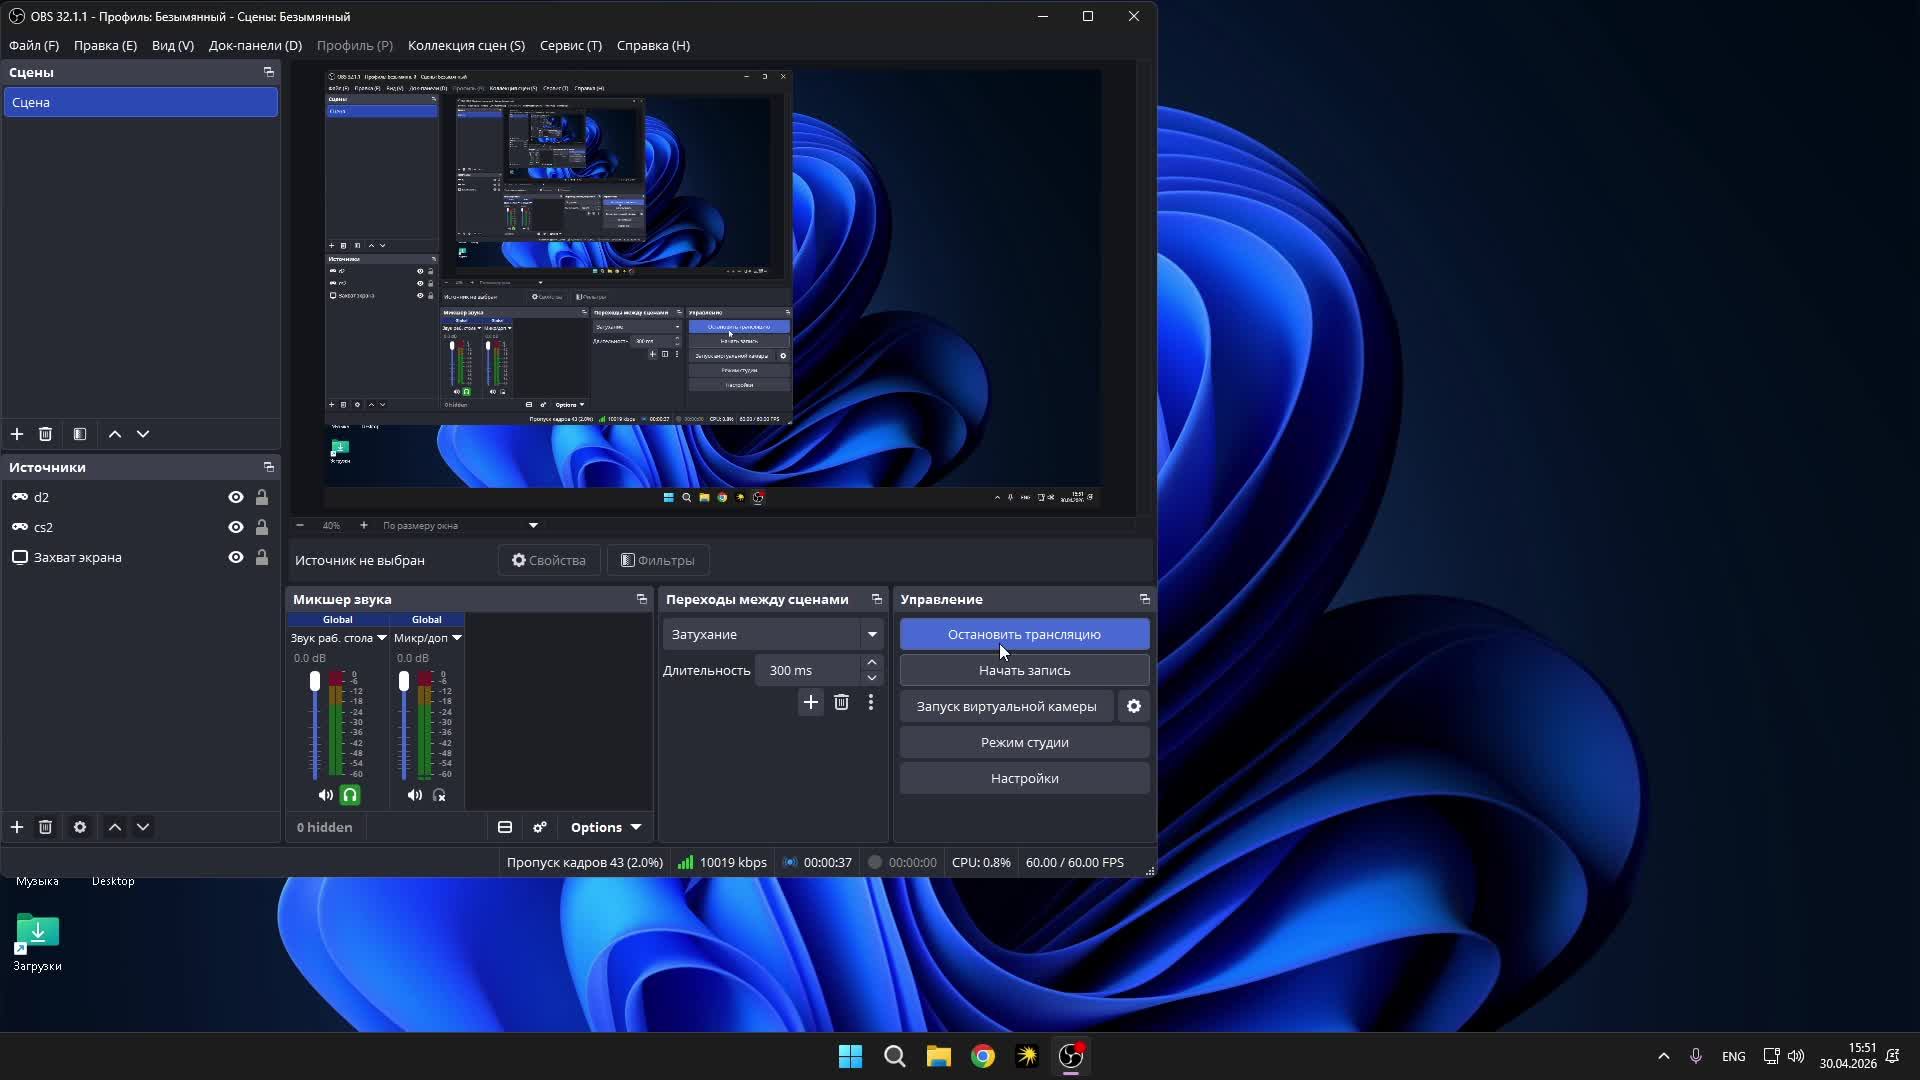Hide the d2 source using eye icon
The image size is (1920, 1080).
pos(236,497)
